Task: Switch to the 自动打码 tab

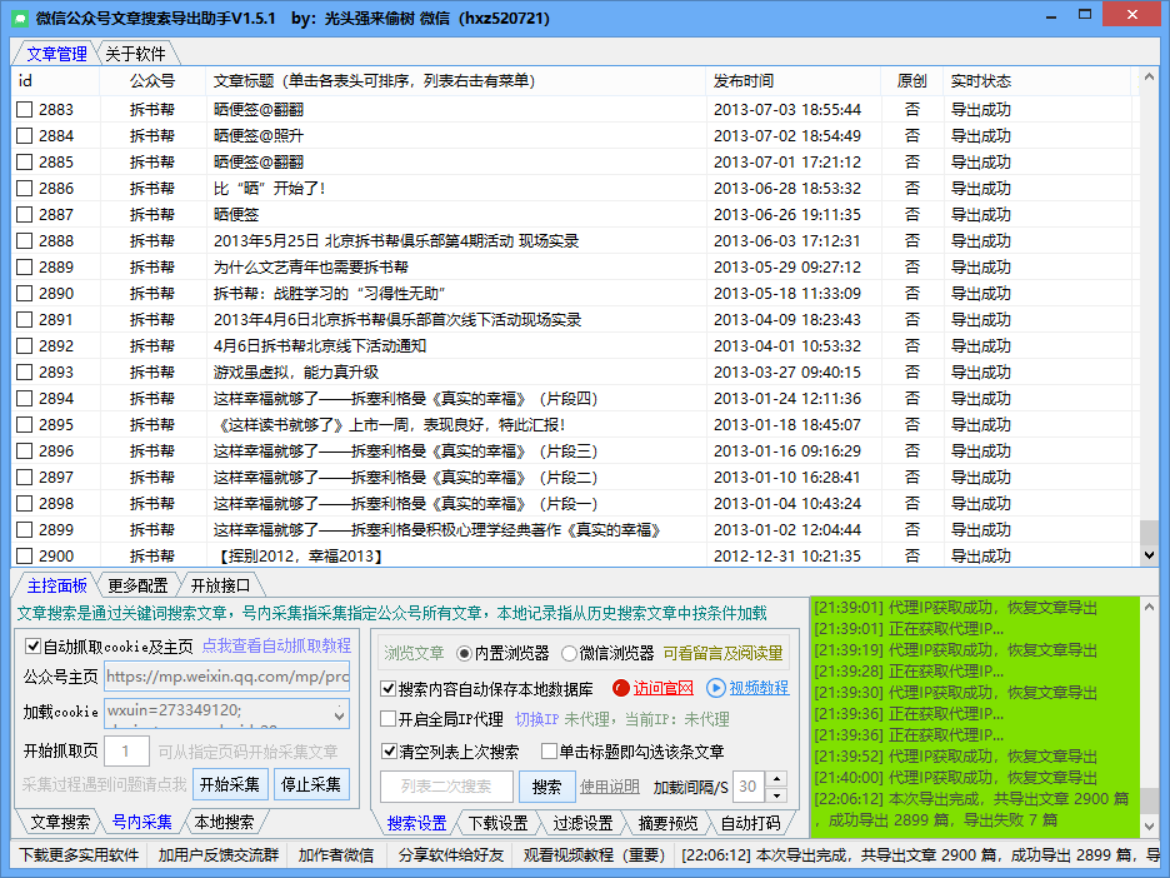Action: pos(750,823)
